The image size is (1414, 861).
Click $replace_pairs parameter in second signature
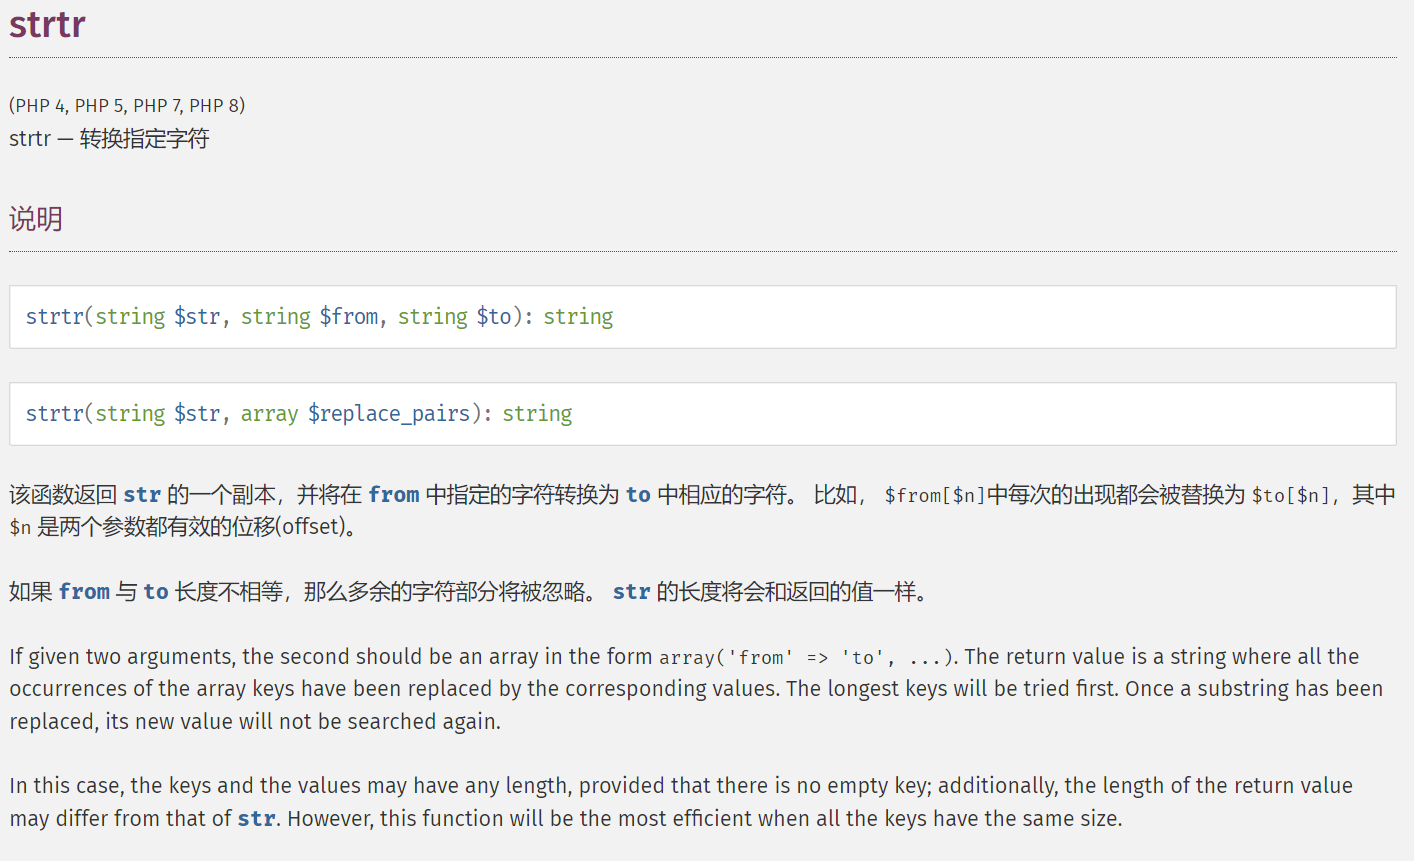(389, 414)
